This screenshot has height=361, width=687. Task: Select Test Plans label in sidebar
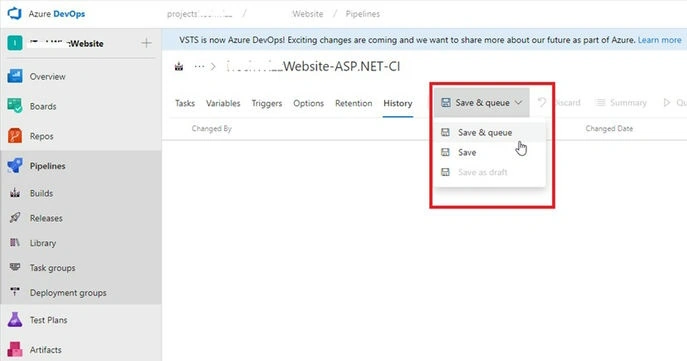pos(48,320)
